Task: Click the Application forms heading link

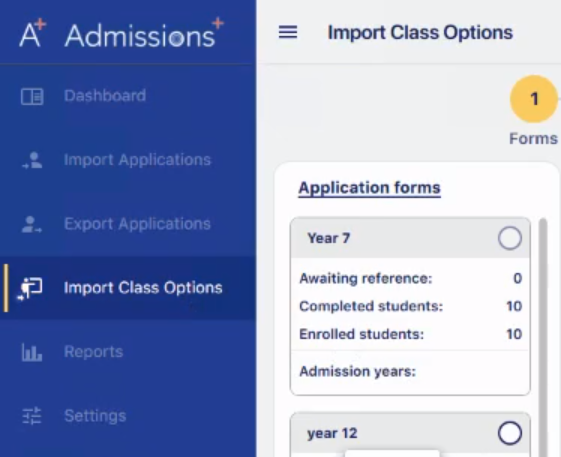Action: [x=369, y=188]
